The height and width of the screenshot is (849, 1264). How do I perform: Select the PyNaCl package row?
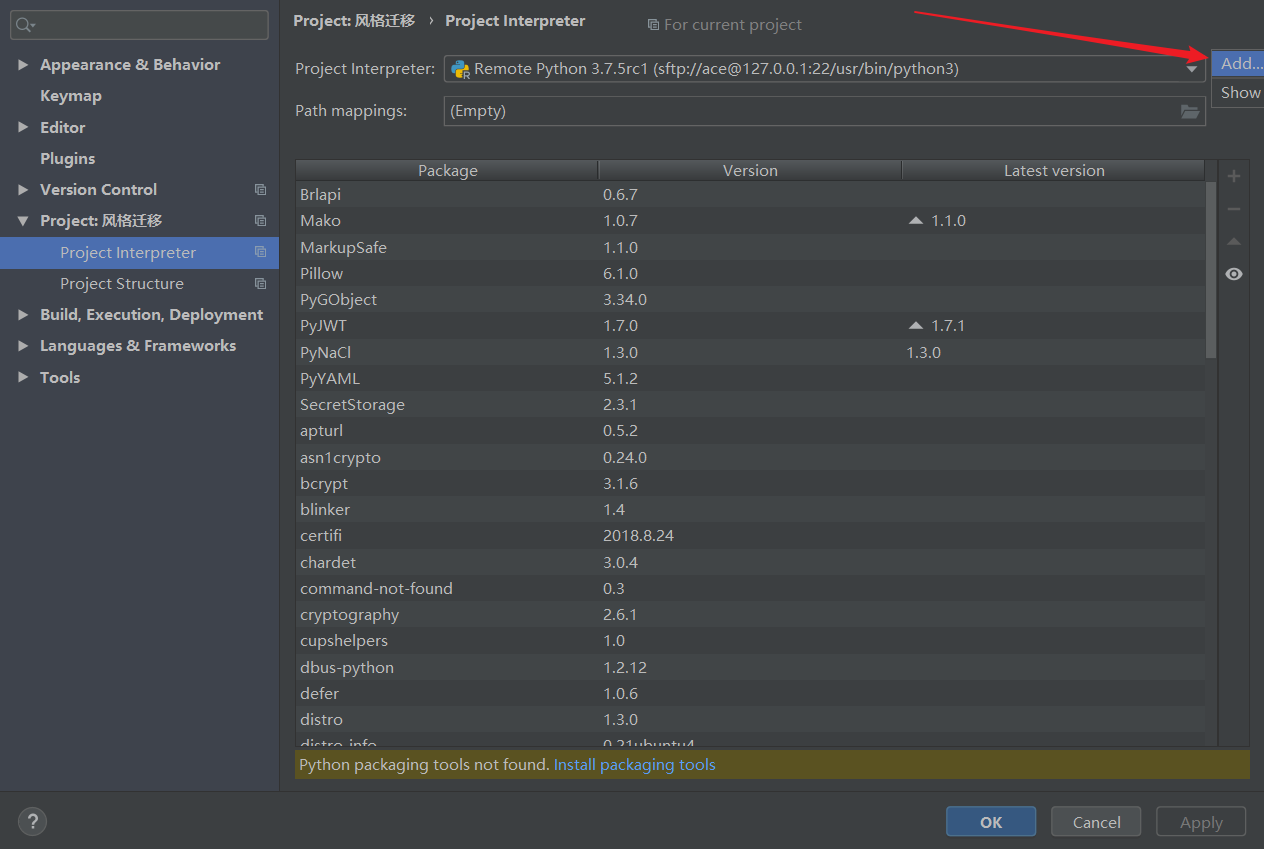(750, 352)
